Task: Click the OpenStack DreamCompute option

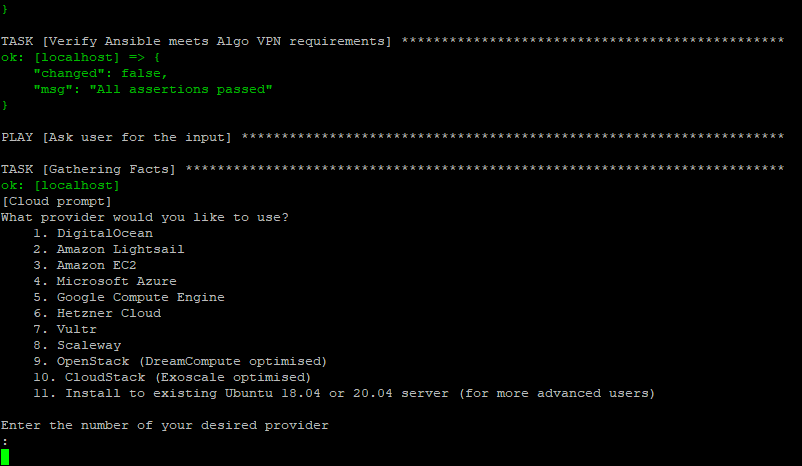Action: [x=180, y=361]
